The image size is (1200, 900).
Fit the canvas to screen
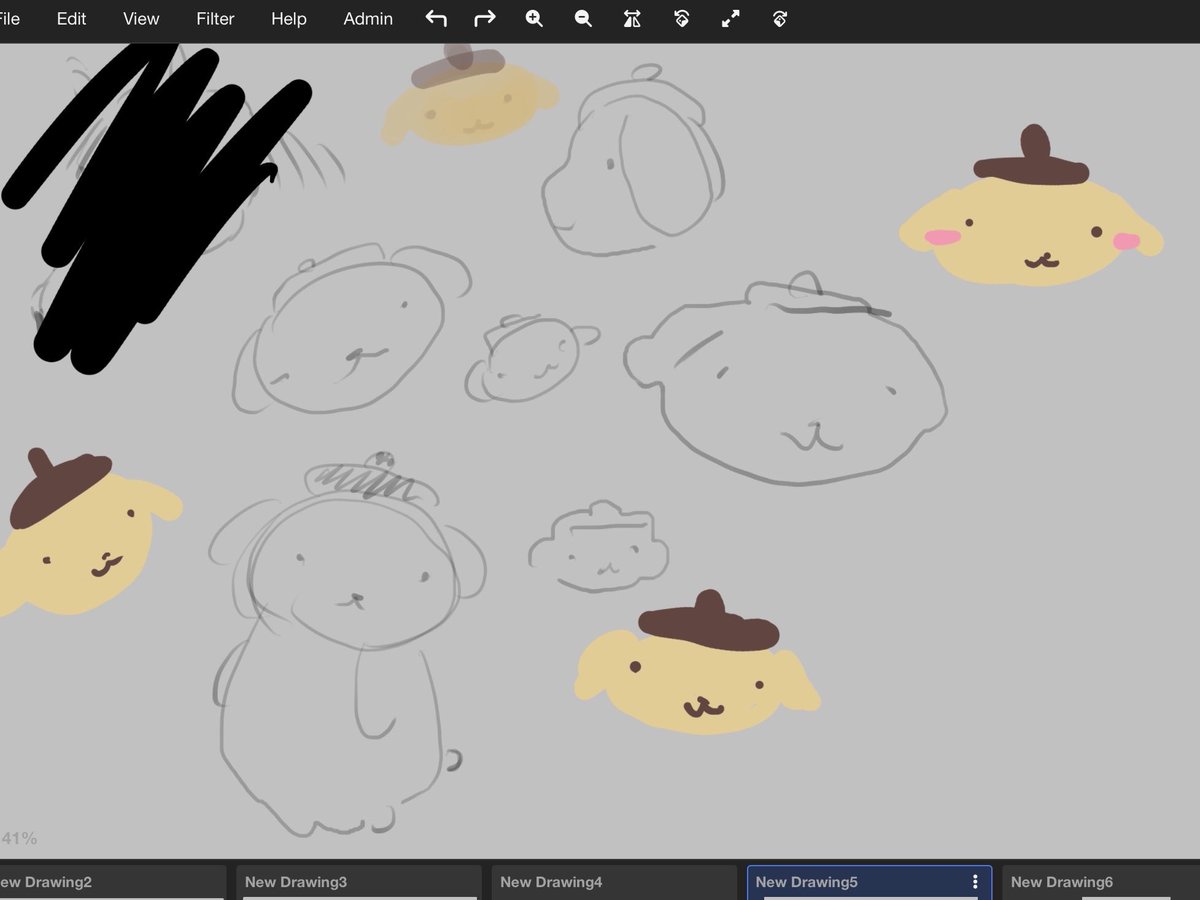click(x=731, y=19)
